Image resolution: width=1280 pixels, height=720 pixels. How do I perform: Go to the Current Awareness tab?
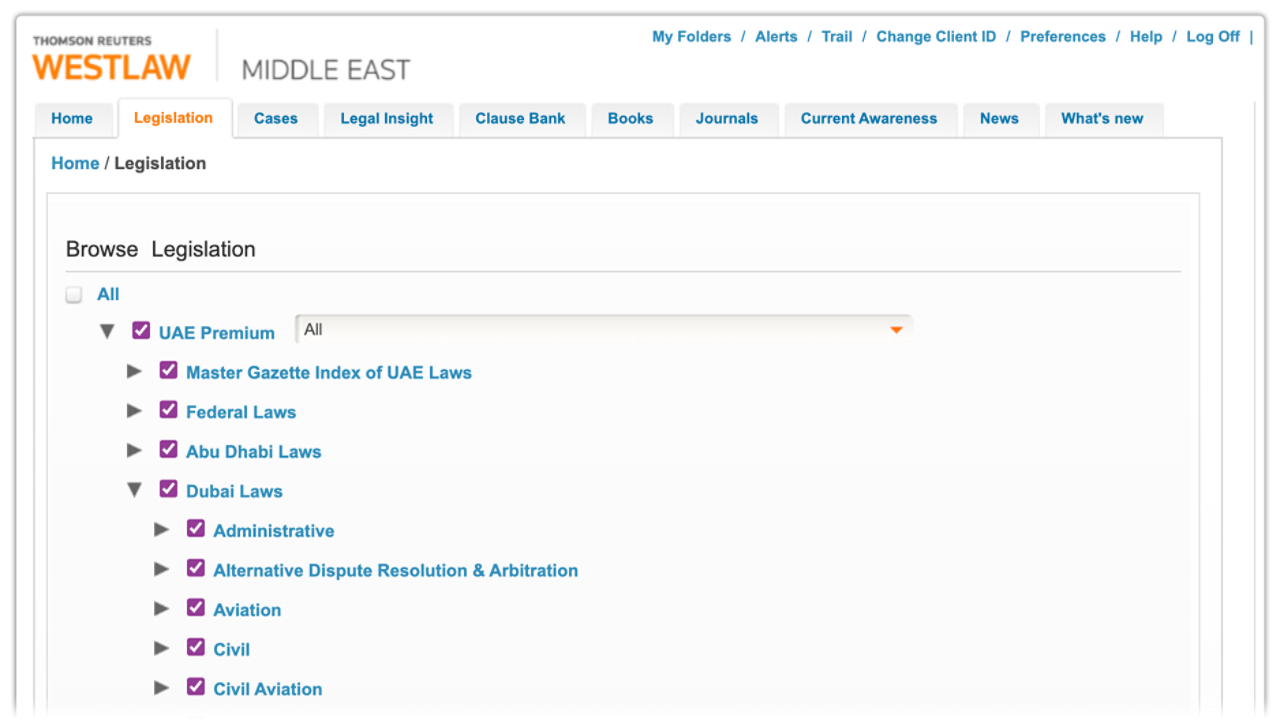click(x=868, y=119)
